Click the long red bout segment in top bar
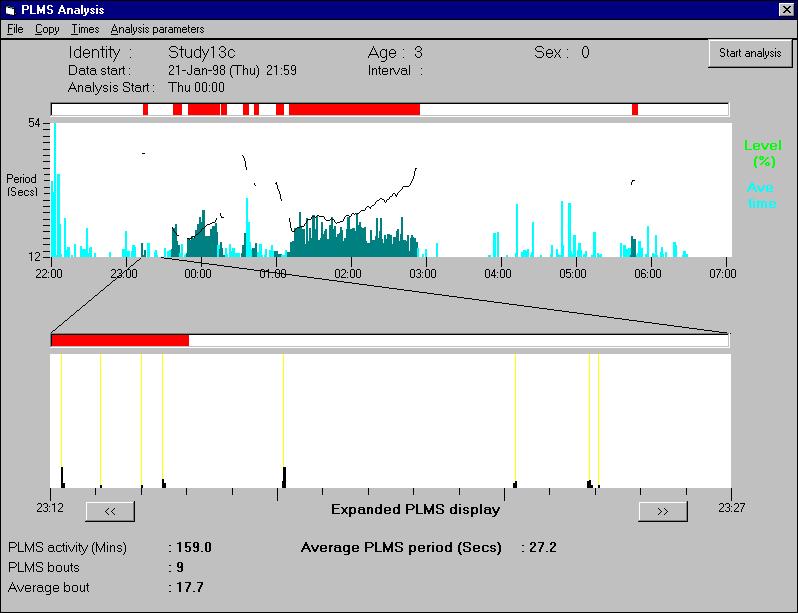The image size is (798, 613). click(354, 109)
